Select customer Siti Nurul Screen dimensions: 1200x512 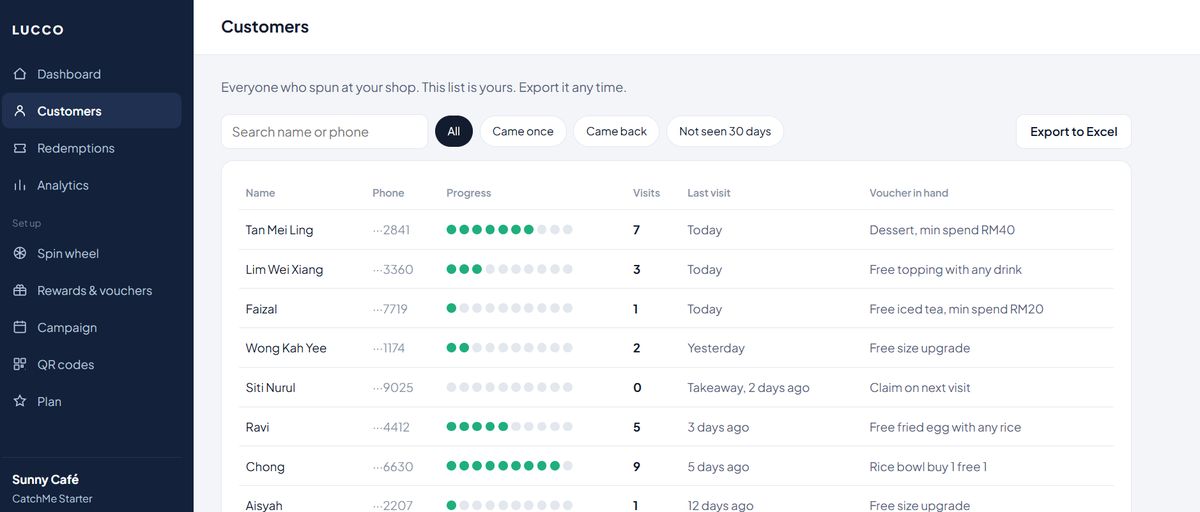point(270,388)
